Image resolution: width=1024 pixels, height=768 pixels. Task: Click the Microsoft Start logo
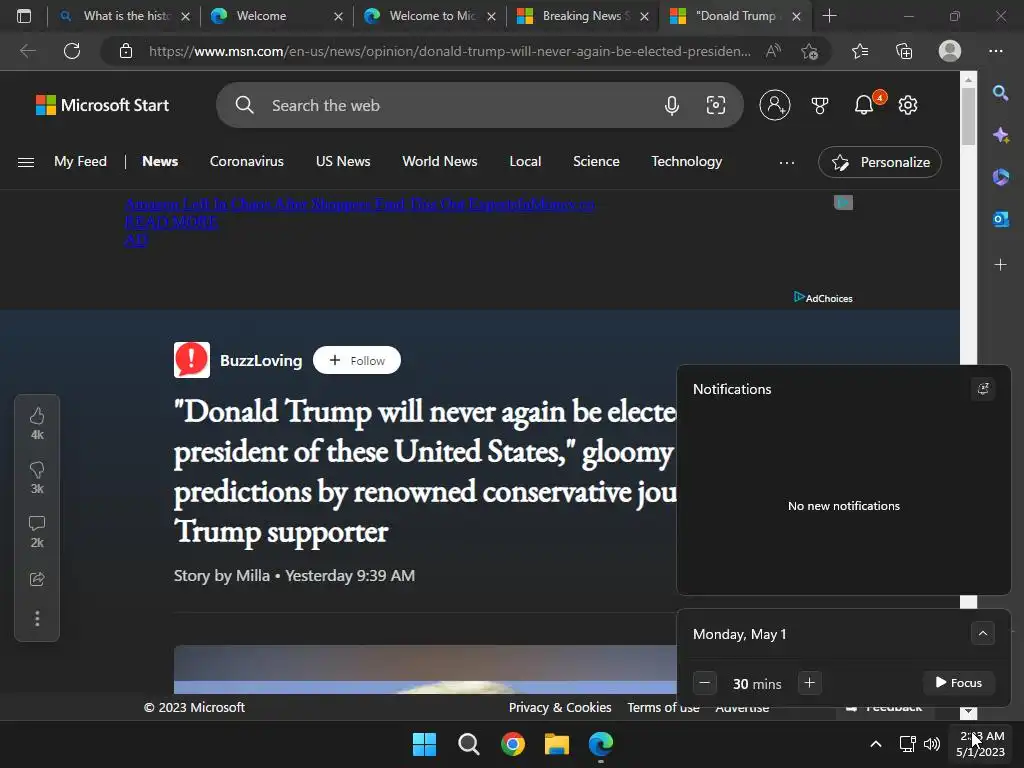coord(102,105)
